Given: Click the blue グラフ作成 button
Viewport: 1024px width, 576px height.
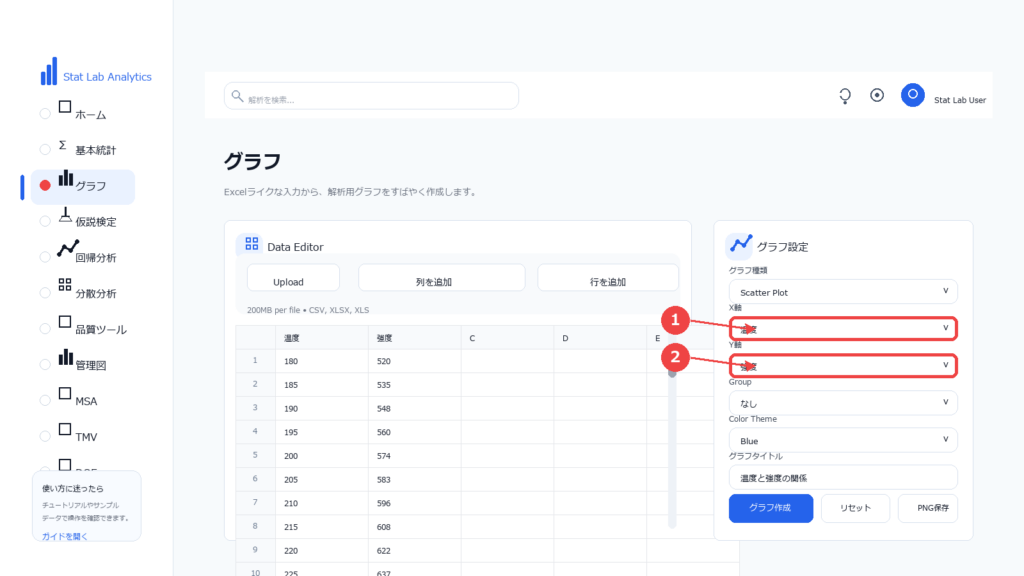Looking at the screenshot, I should click(771, 508).
